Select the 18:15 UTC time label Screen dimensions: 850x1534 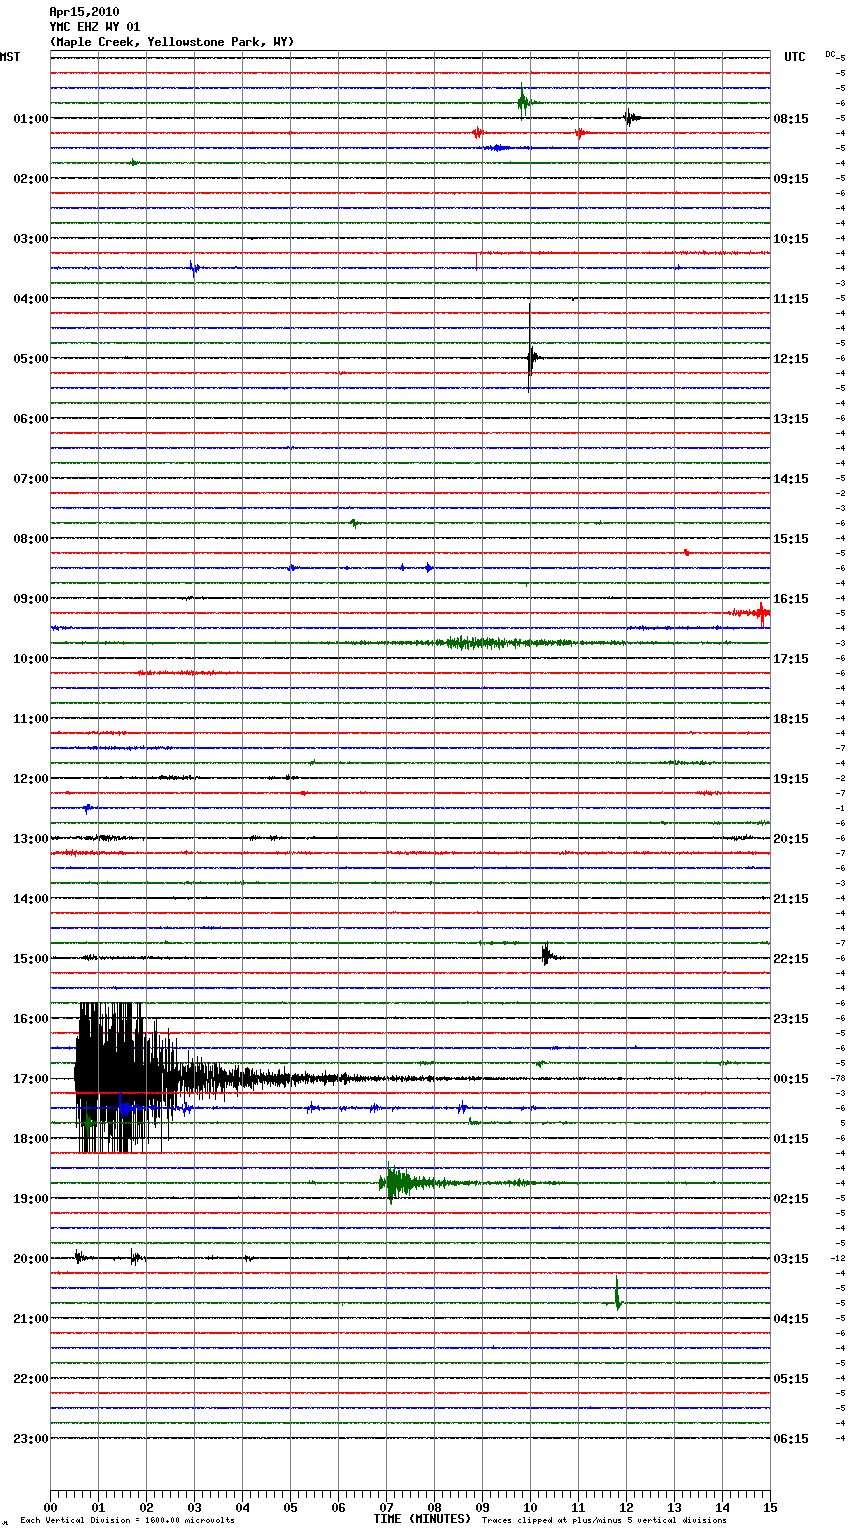coord(791,719)
